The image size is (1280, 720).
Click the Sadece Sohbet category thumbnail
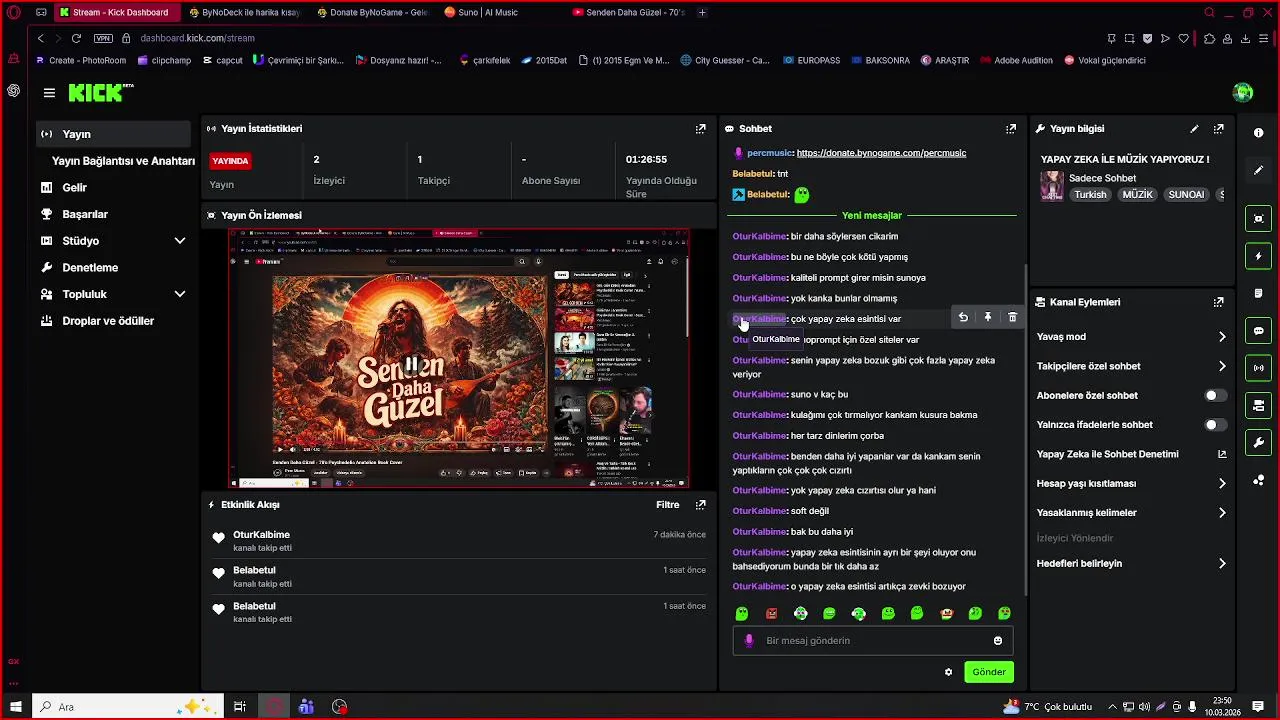(x=1052, y=186)
